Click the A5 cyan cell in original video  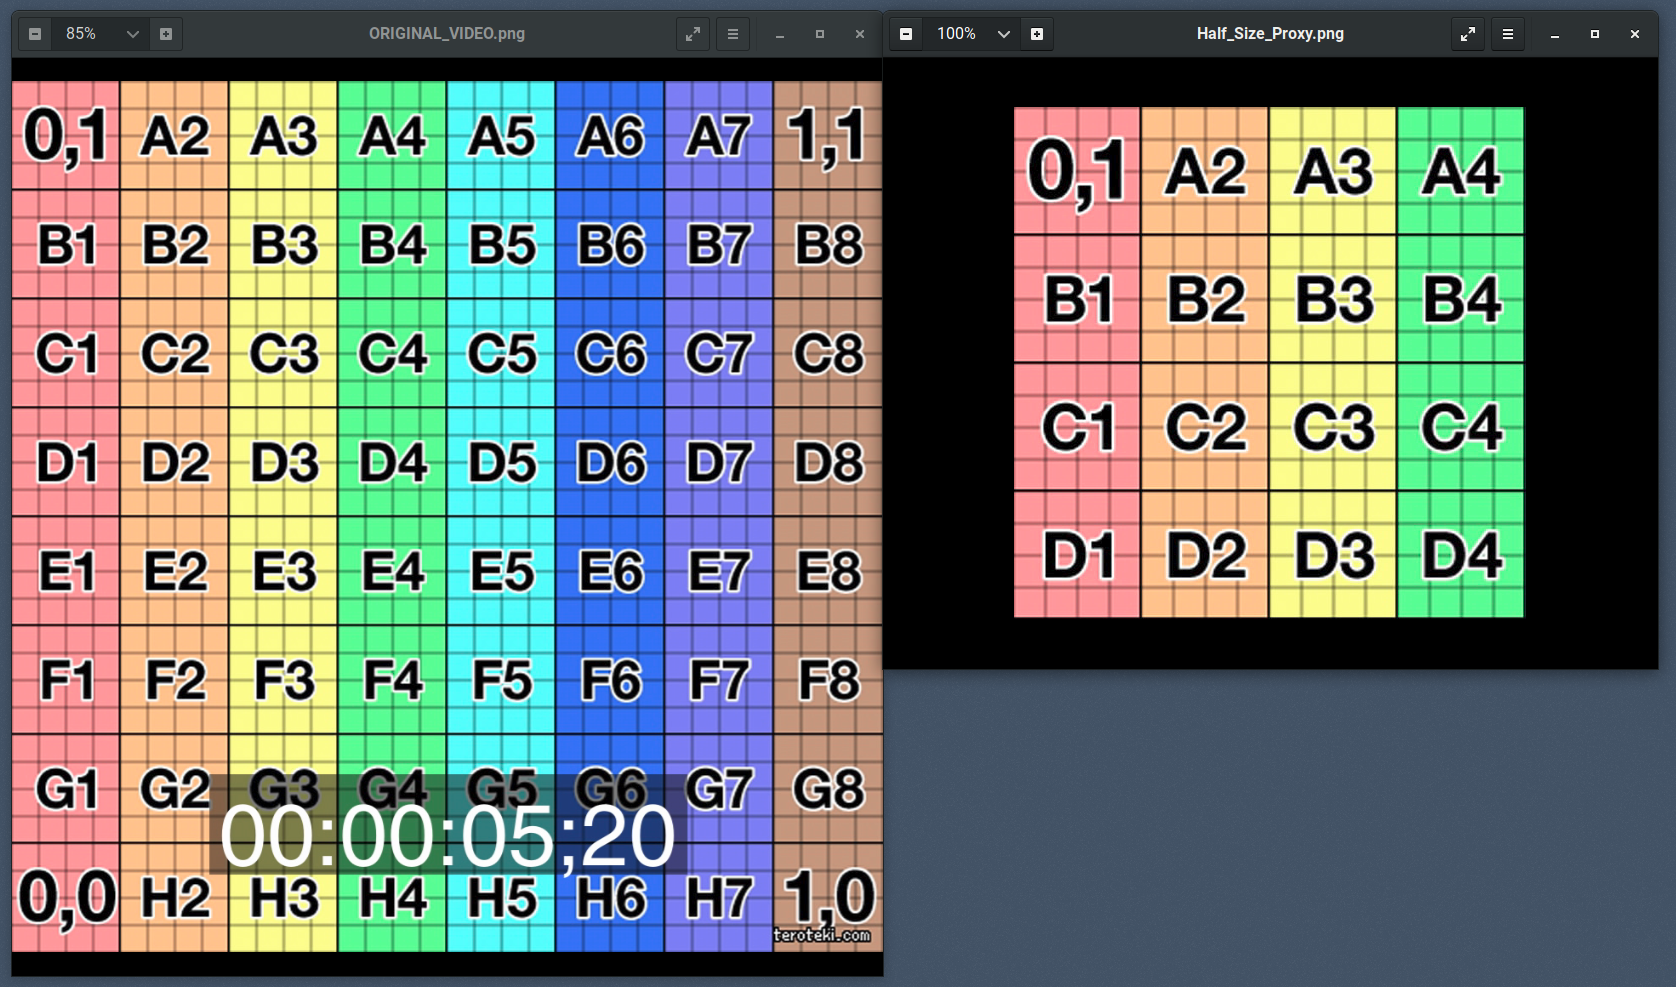click(x=501, y=135)
